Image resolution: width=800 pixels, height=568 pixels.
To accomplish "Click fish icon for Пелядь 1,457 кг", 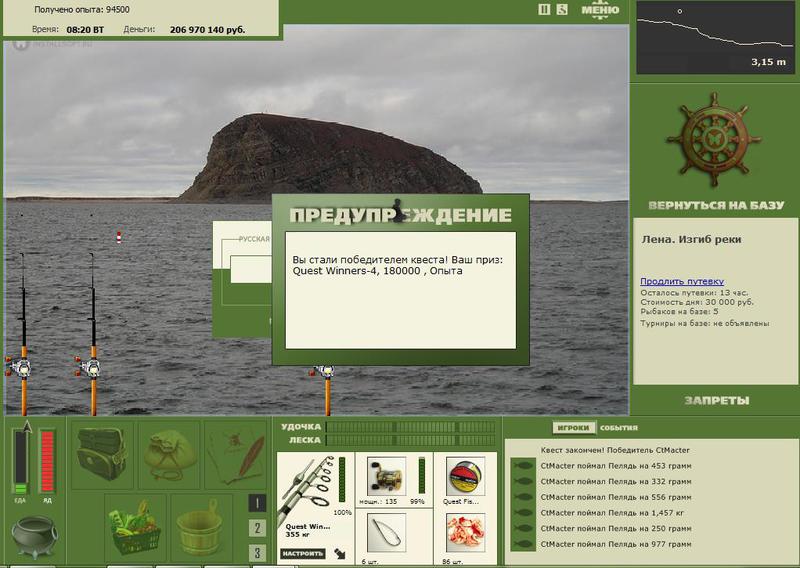I will [x=523, y=513].
